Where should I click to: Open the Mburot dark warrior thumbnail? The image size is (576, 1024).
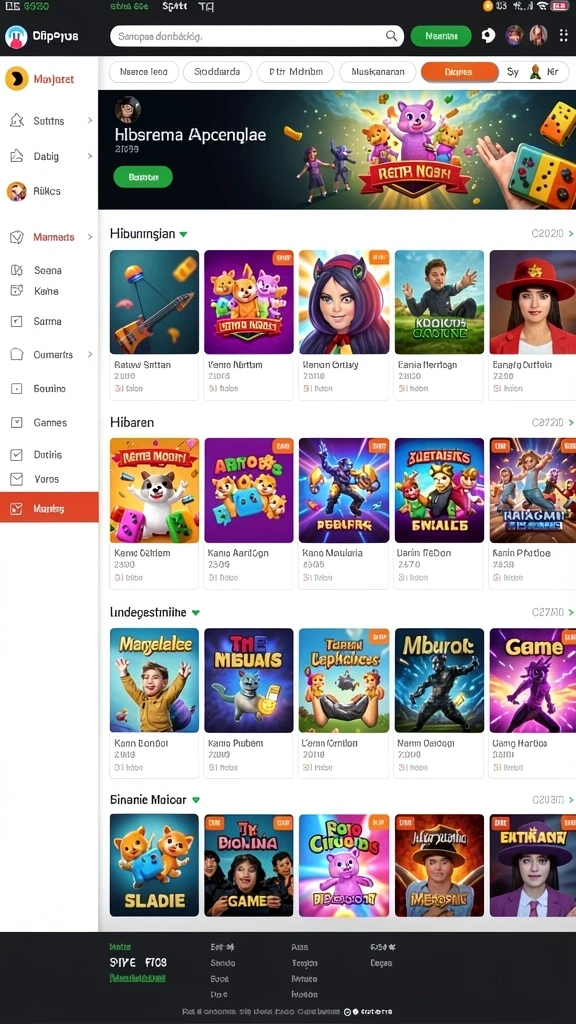(x=439, y=680)
